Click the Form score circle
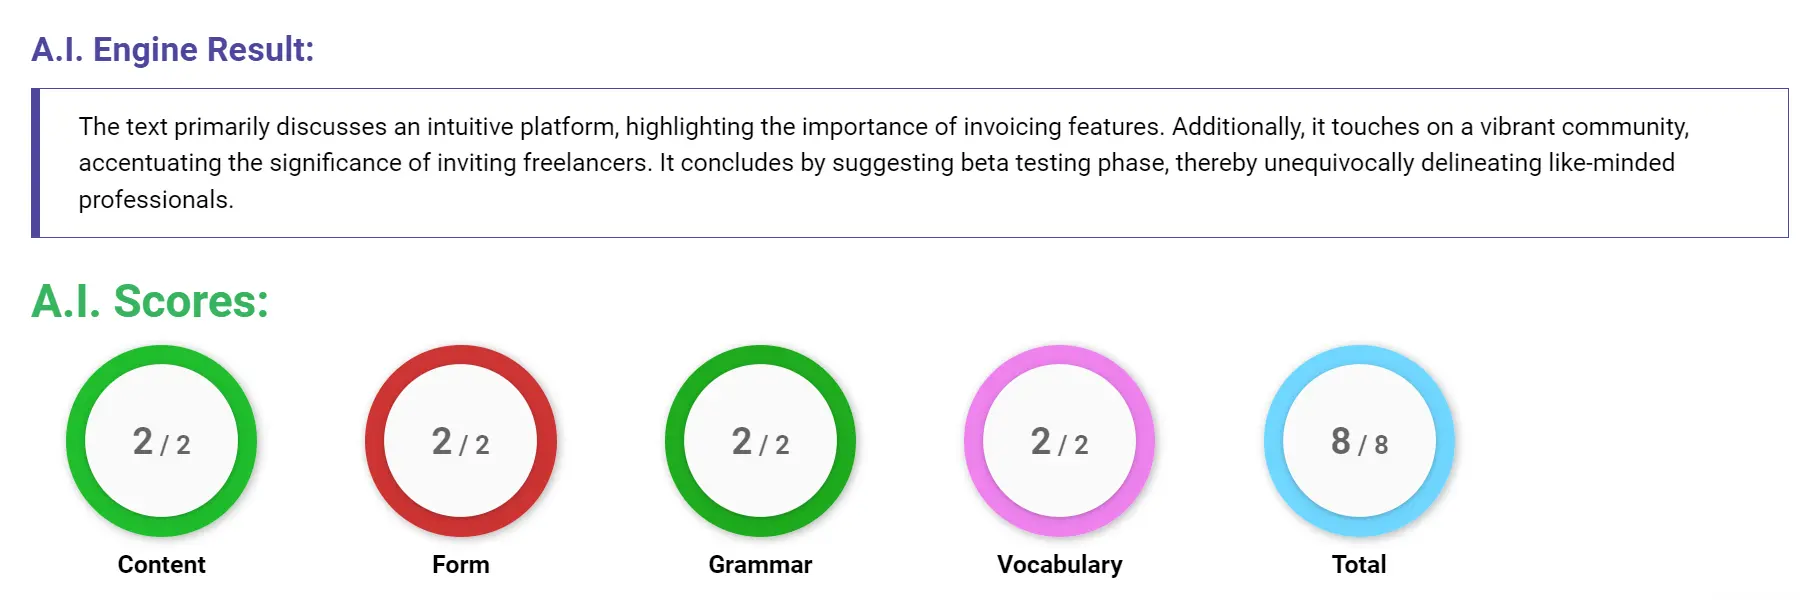This screenshot has height=600, width=1800. pyautogui.click(x=461, y=442)
